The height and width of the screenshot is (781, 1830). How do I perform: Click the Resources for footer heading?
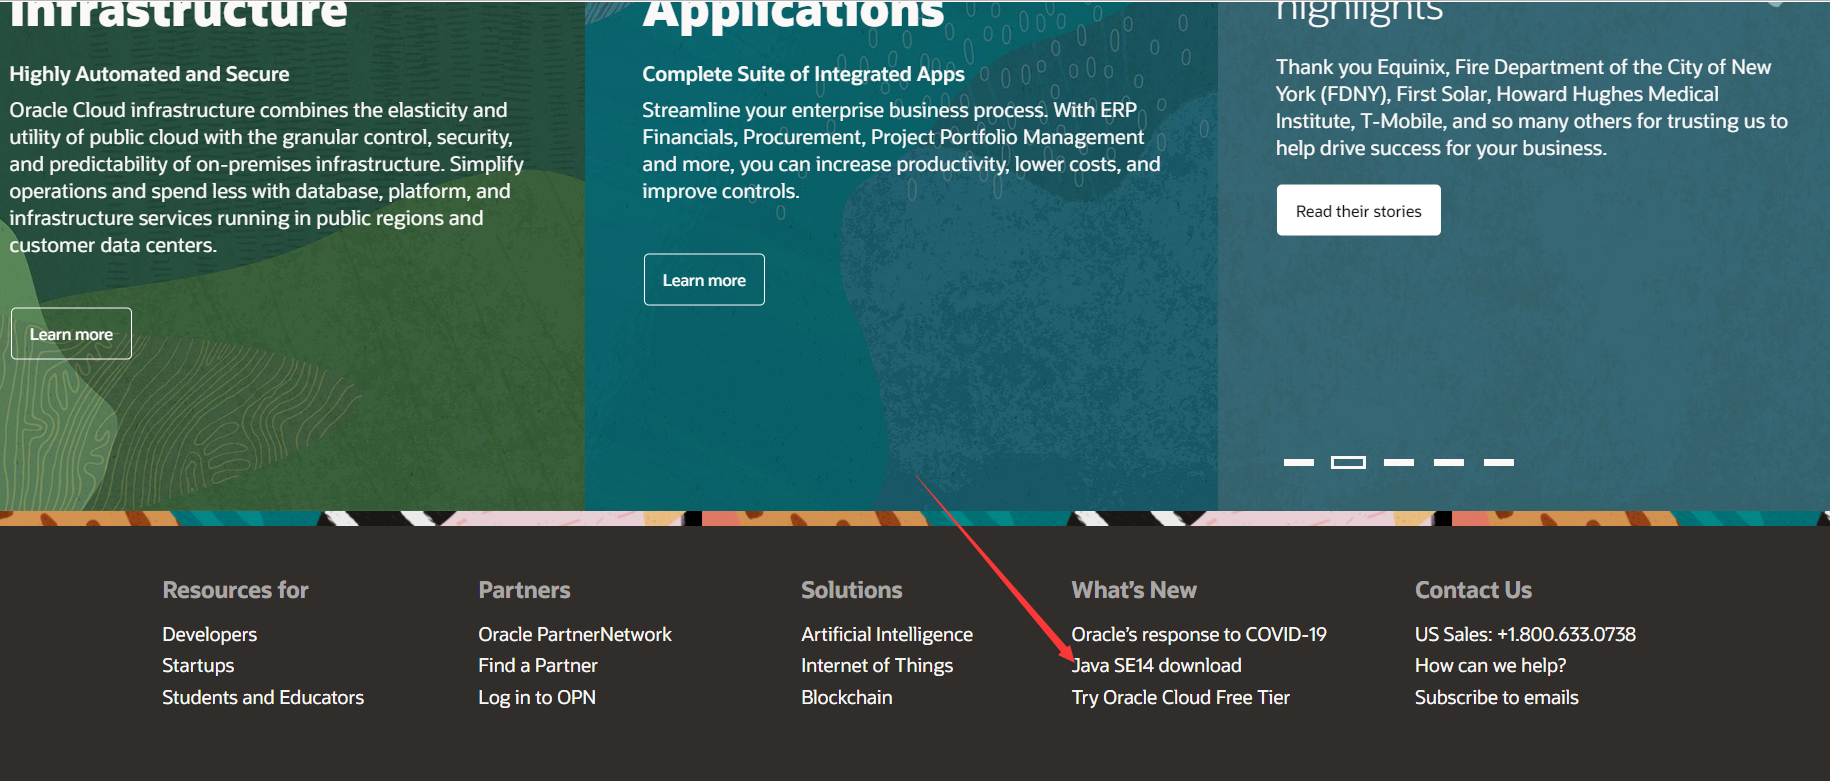(x=235, y=590)
